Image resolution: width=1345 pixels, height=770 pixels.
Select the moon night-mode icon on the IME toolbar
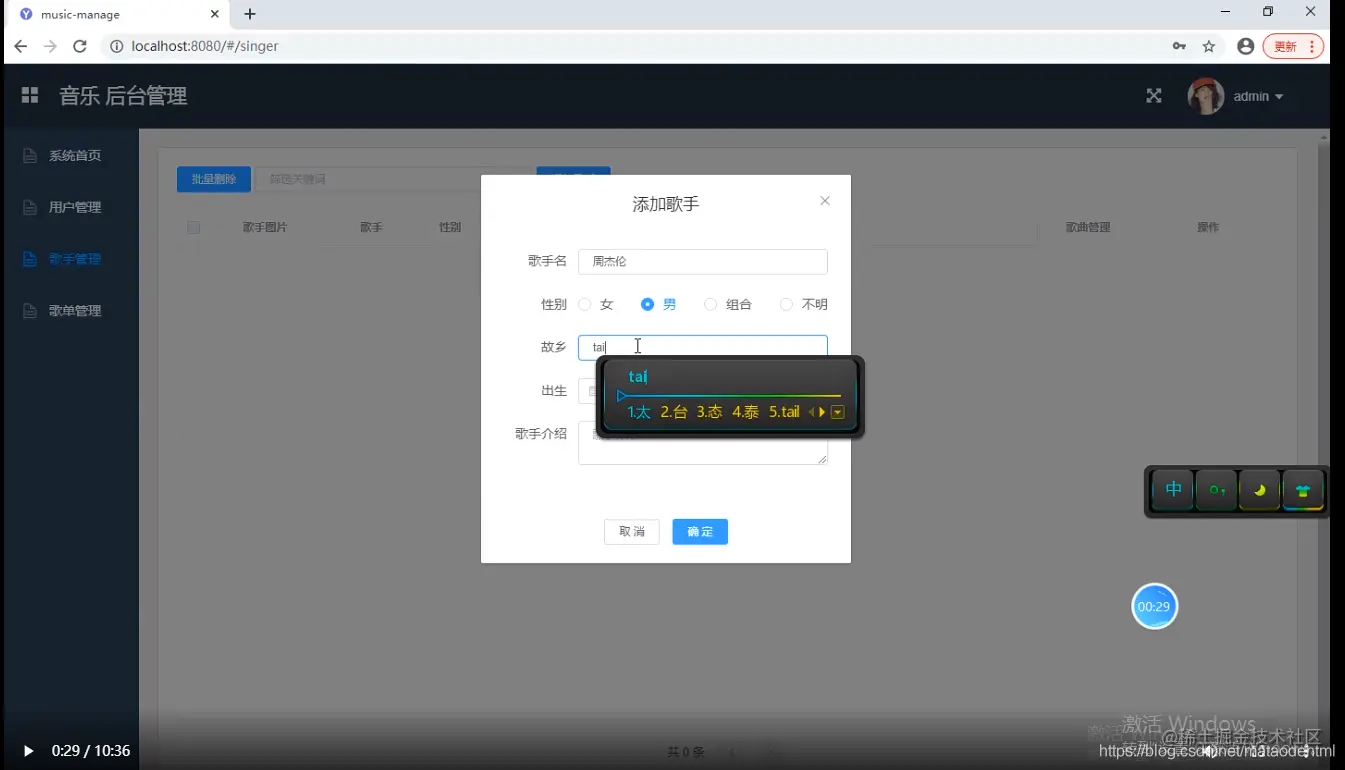1259,490
